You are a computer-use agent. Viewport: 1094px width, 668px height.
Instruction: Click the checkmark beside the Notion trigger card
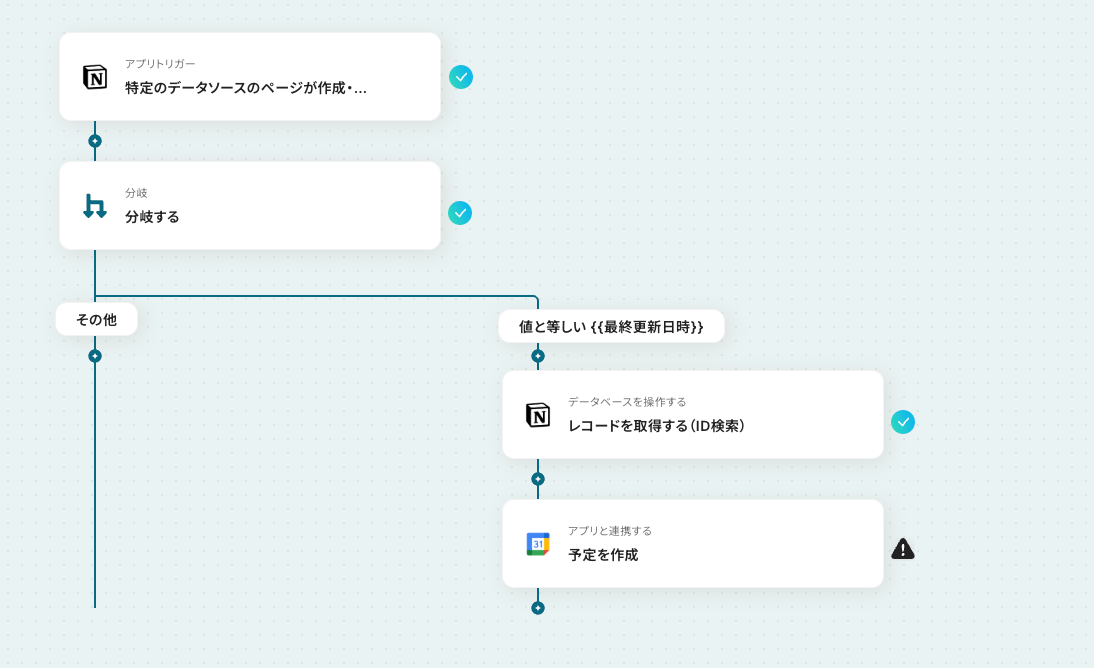coord(460,77)
